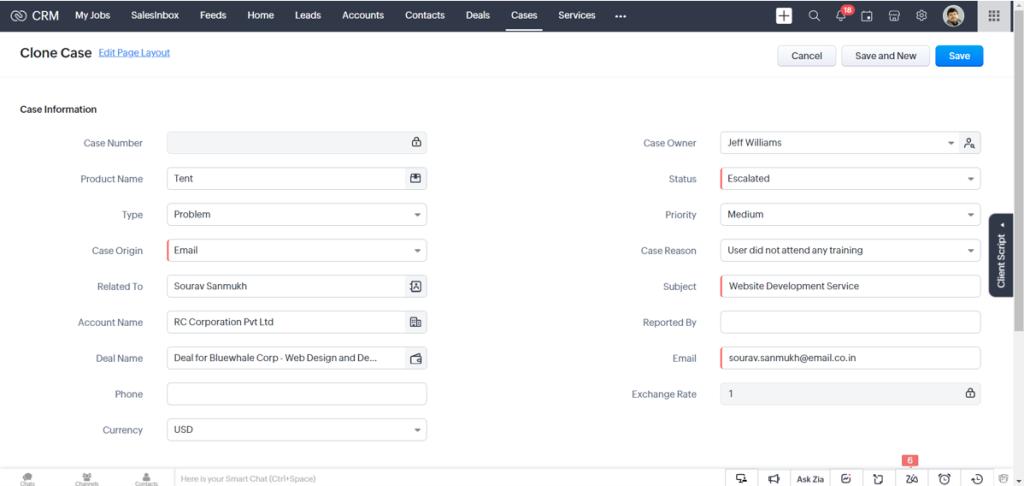This screenshot has height=486, width=1024.
Task: Click the user picker icon beside Case Owner
Action: point(969,143)
